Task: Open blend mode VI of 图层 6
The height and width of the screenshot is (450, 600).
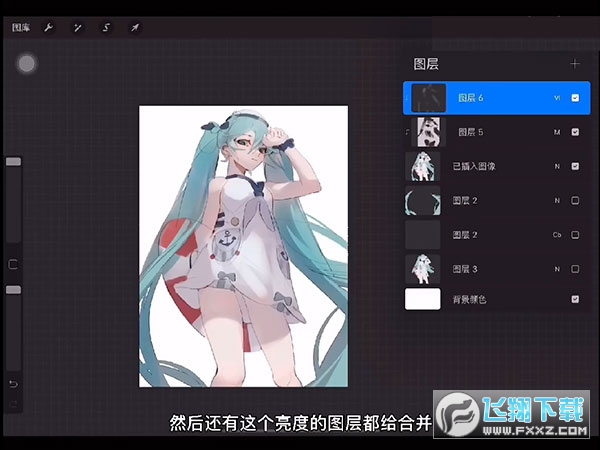Action: [x=557, y=98]
